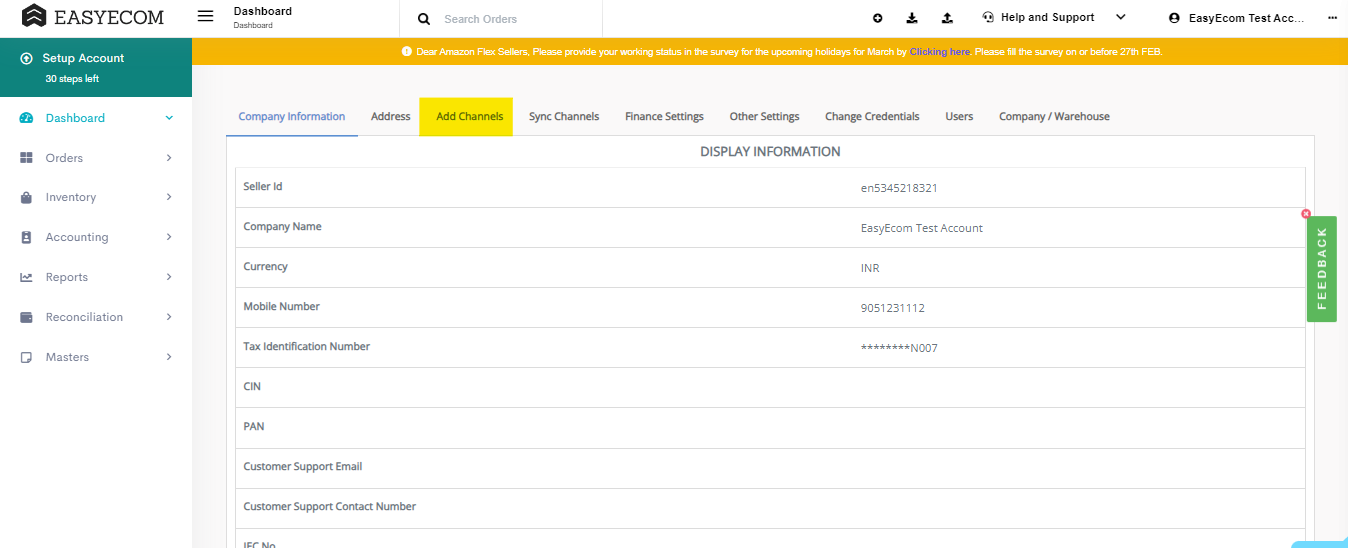Switch to Change Credentials tab

(872, 117)
